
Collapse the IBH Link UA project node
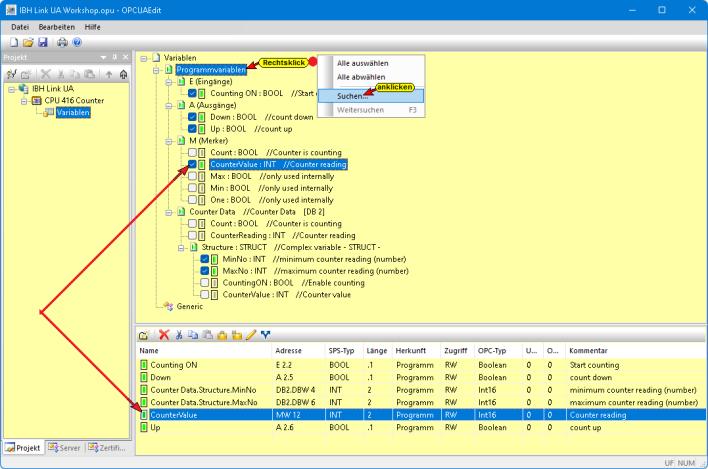tap(11, 89)
